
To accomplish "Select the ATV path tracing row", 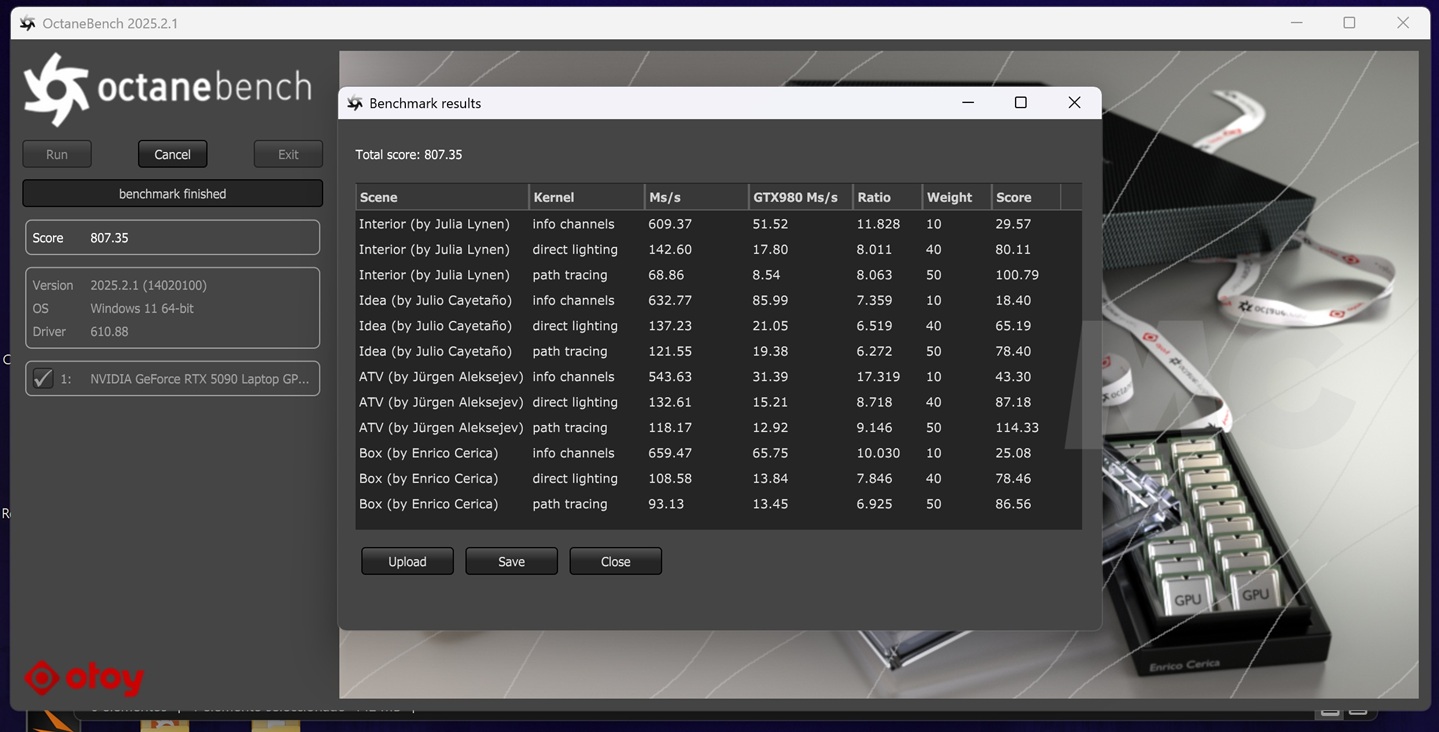I will [718, 427].
